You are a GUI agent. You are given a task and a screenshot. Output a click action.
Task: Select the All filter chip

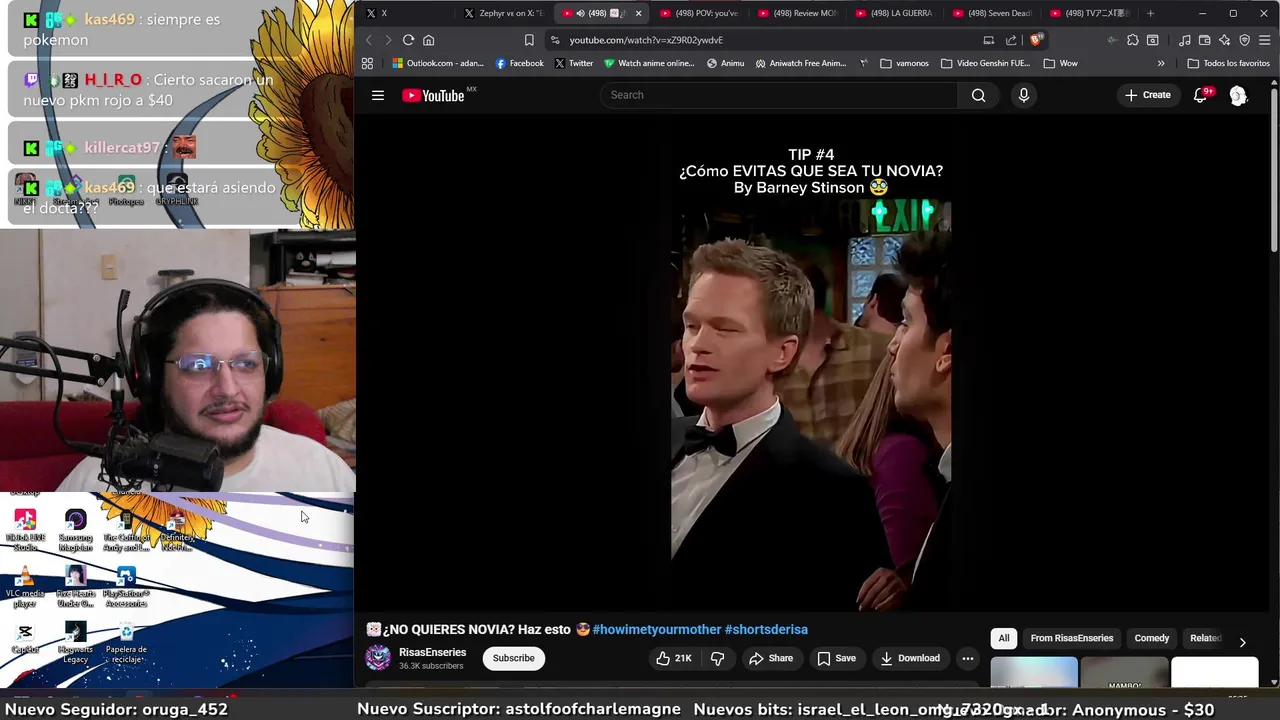[x=1004, y=638]
